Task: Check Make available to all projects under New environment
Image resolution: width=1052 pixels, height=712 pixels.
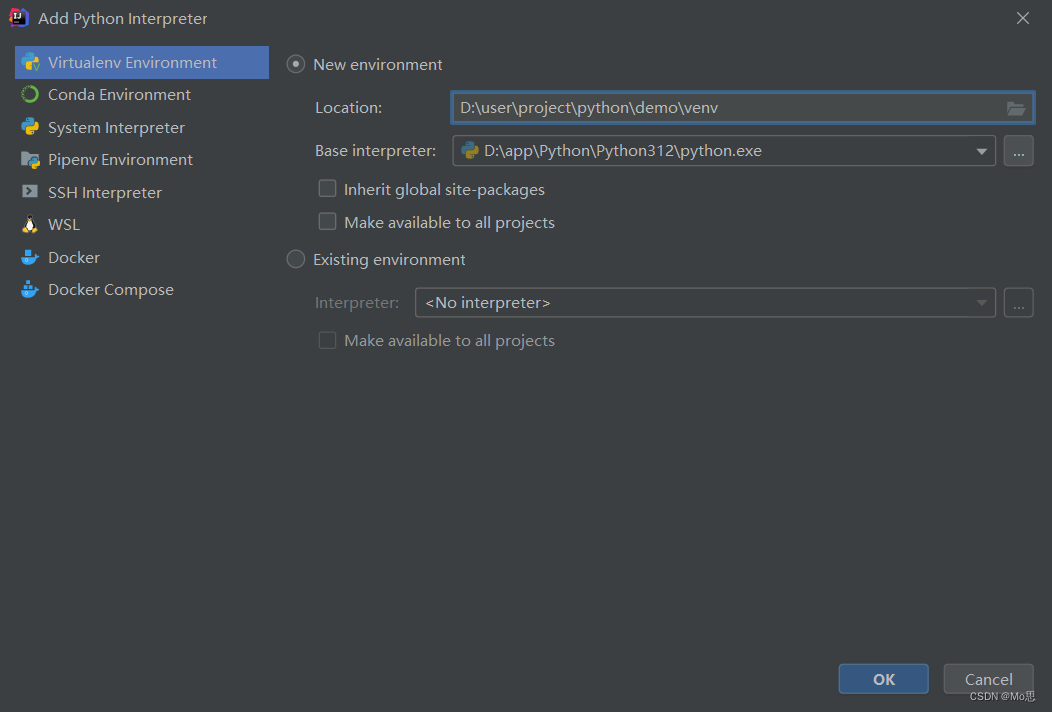Action: pyautogui.click(x=327, y=222)
